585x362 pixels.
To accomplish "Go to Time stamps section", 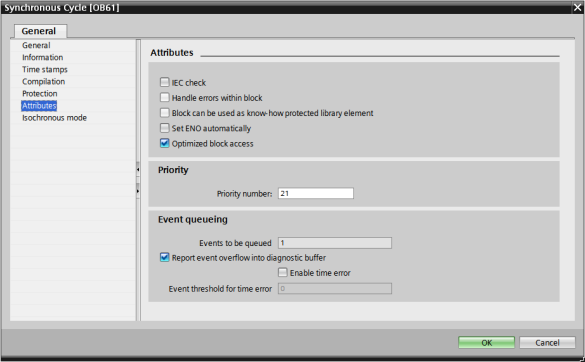I will (45, 69).
